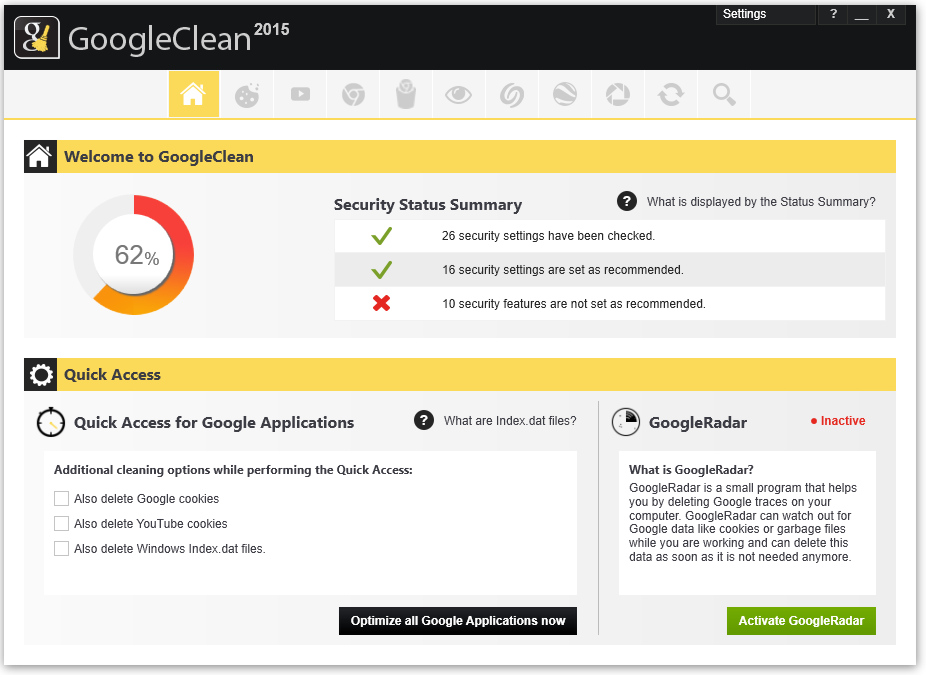Activate GoogleRadar

pos(800,620)
